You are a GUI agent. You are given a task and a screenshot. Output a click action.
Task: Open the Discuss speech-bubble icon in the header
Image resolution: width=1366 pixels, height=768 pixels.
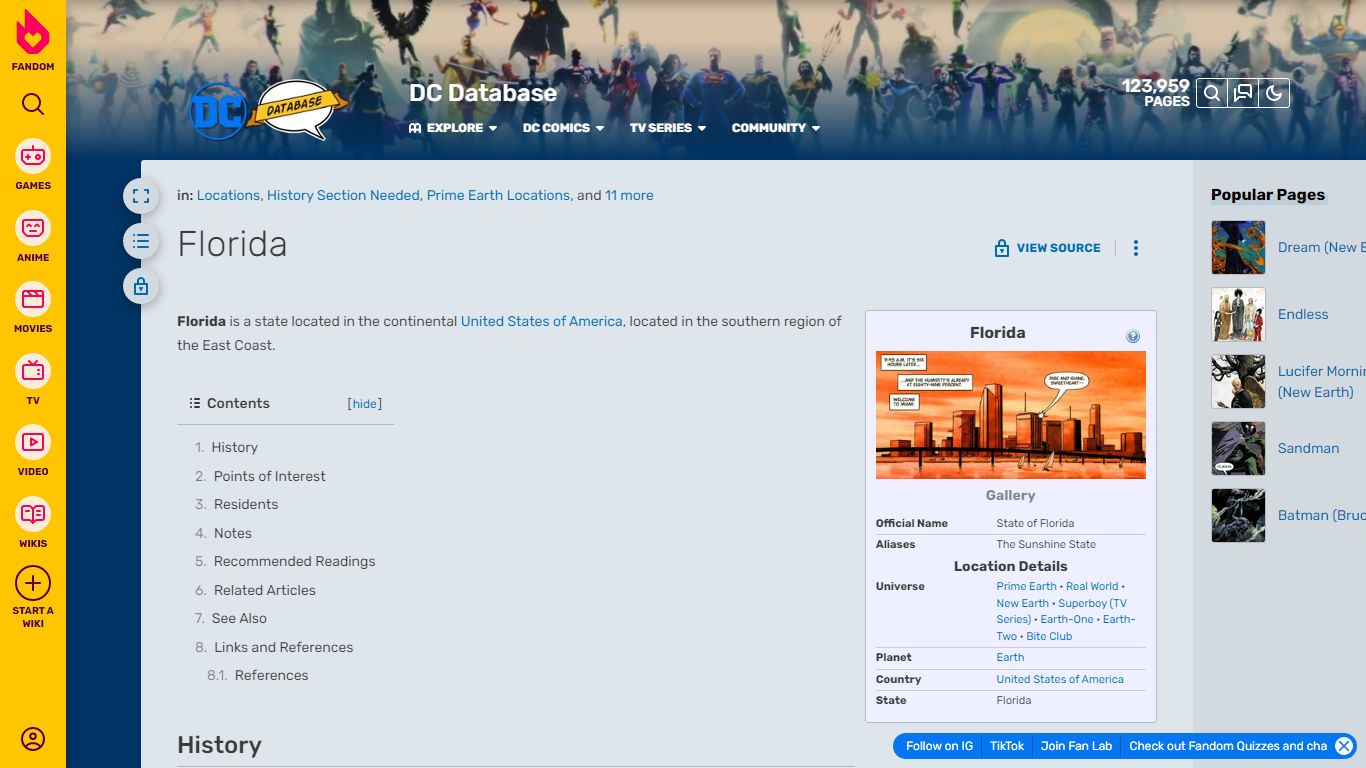point(1243,93)
